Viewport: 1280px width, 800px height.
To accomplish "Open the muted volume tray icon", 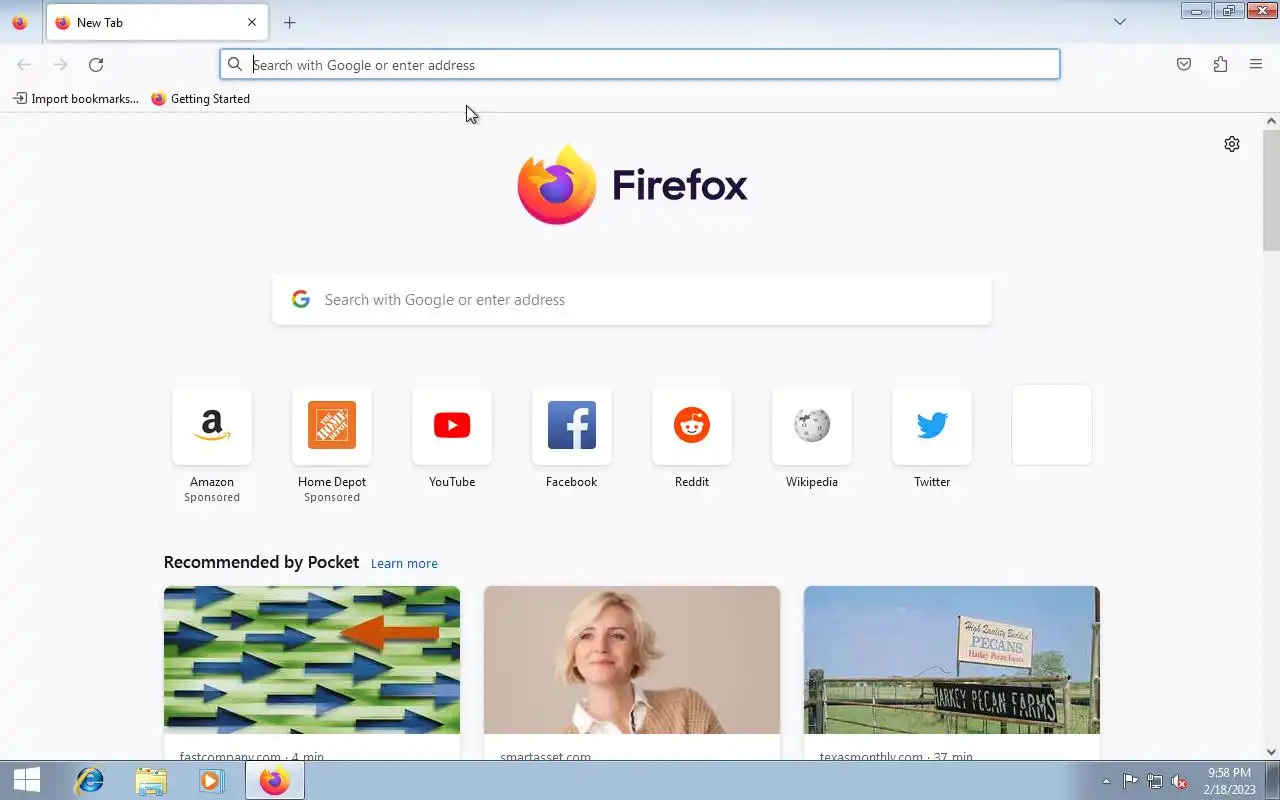I will 1180,782.
